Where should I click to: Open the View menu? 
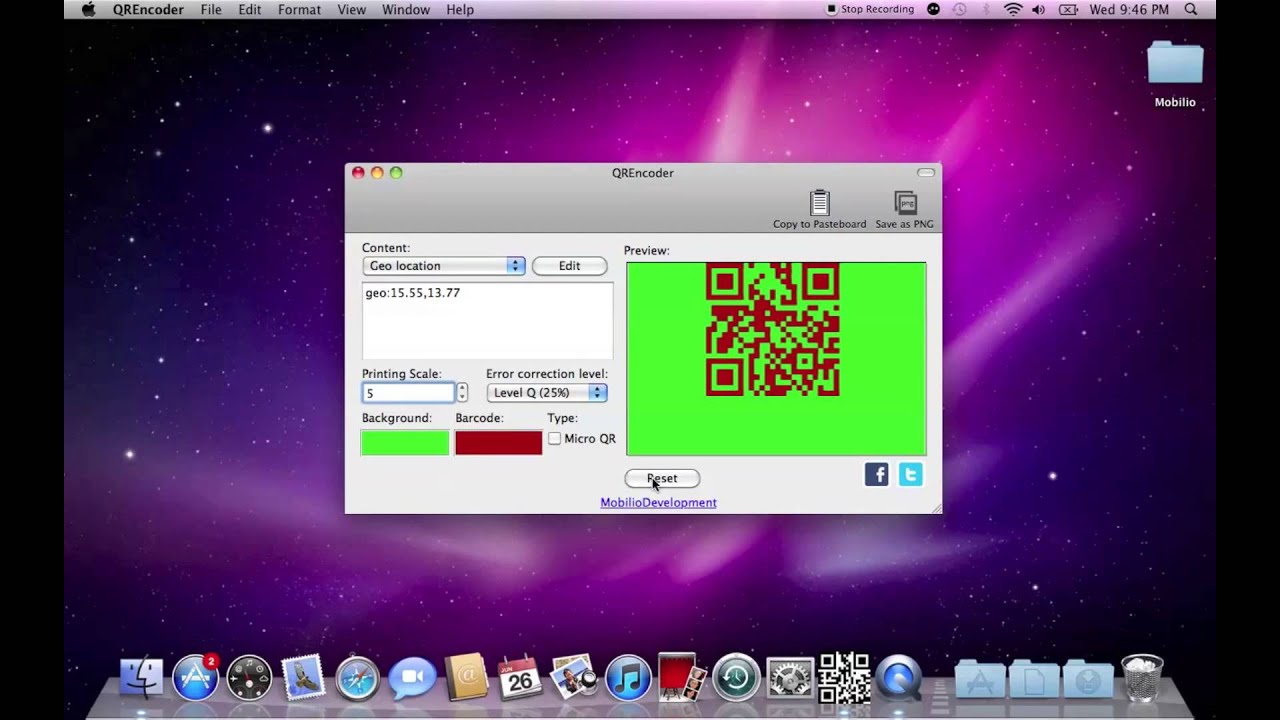(x=351, y=9)
